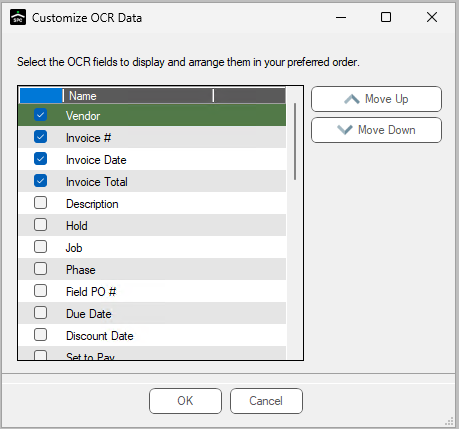Viewport: 459px width, 429px height.
Task: Minimize the Customize OCR Data window
Action: point(341,17)
